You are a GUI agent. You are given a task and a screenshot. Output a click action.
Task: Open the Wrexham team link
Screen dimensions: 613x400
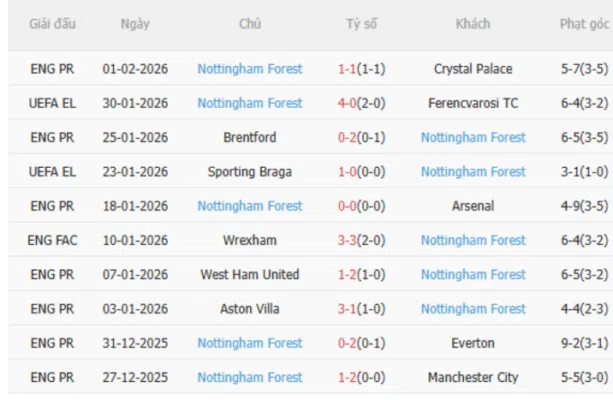250,240
